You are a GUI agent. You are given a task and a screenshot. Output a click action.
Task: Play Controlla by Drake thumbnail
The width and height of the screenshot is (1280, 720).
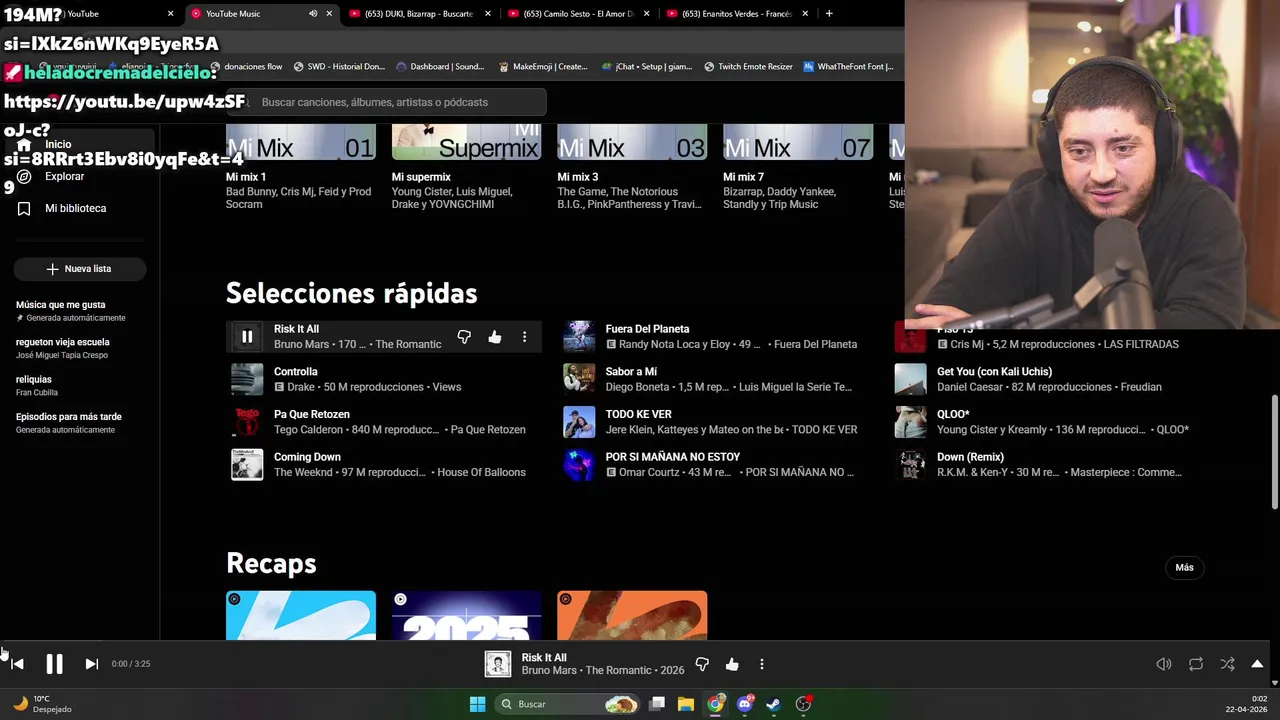tap(247, 379)
